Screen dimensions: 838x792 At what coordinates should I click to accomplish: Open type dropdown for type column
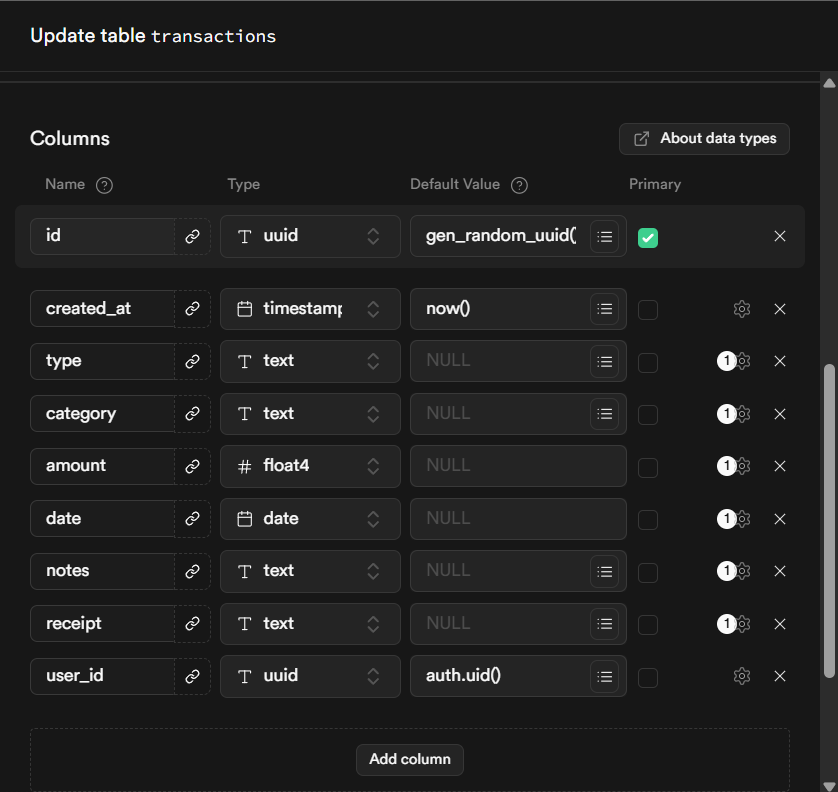pyautogui.click(x=310, y=361)
